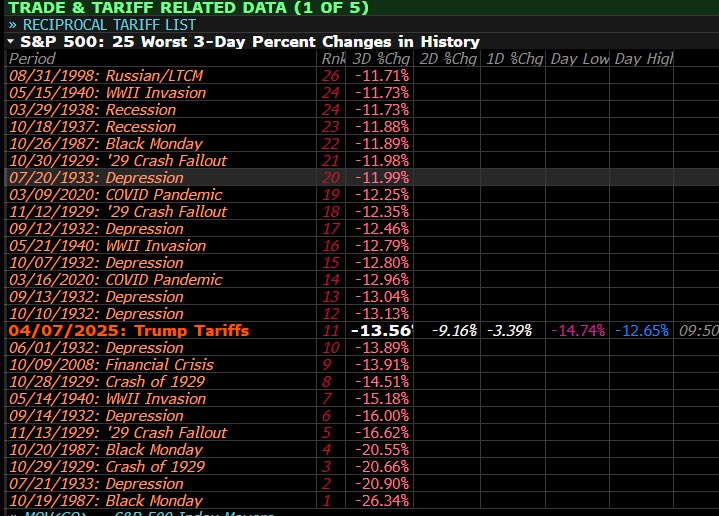Click the -12.25% COVID Pandemic value
The width and height of the screenshot is (719, 516).
click(382, 194)
